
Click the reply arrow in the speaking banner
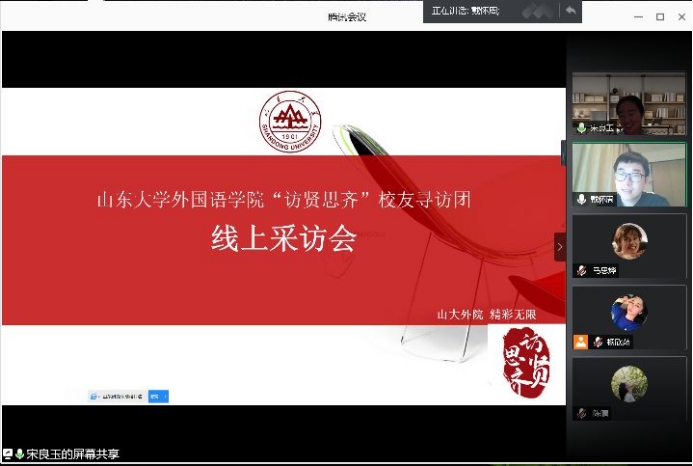coord(570,11)
